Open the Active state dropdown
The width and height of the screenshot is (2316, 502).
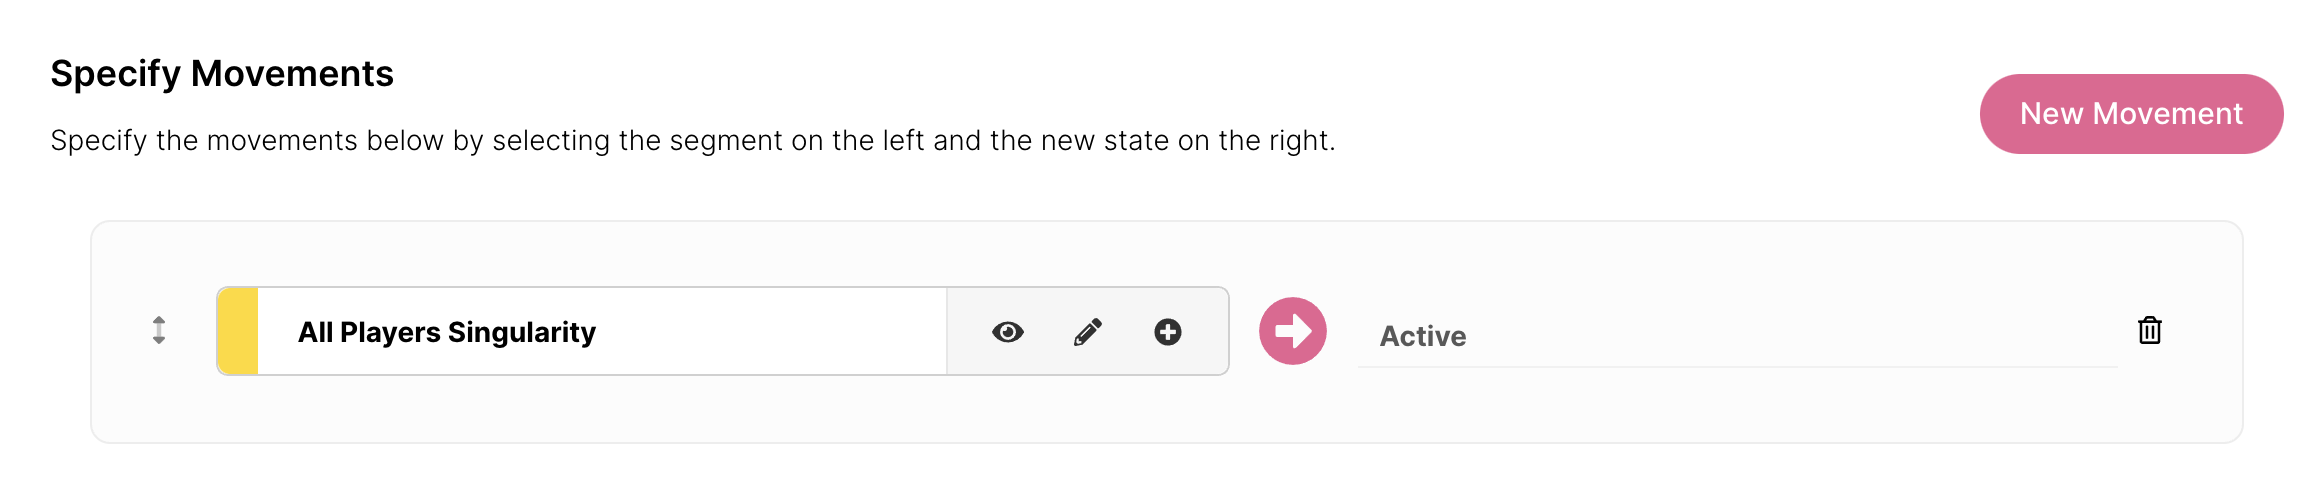(1736, 336)
